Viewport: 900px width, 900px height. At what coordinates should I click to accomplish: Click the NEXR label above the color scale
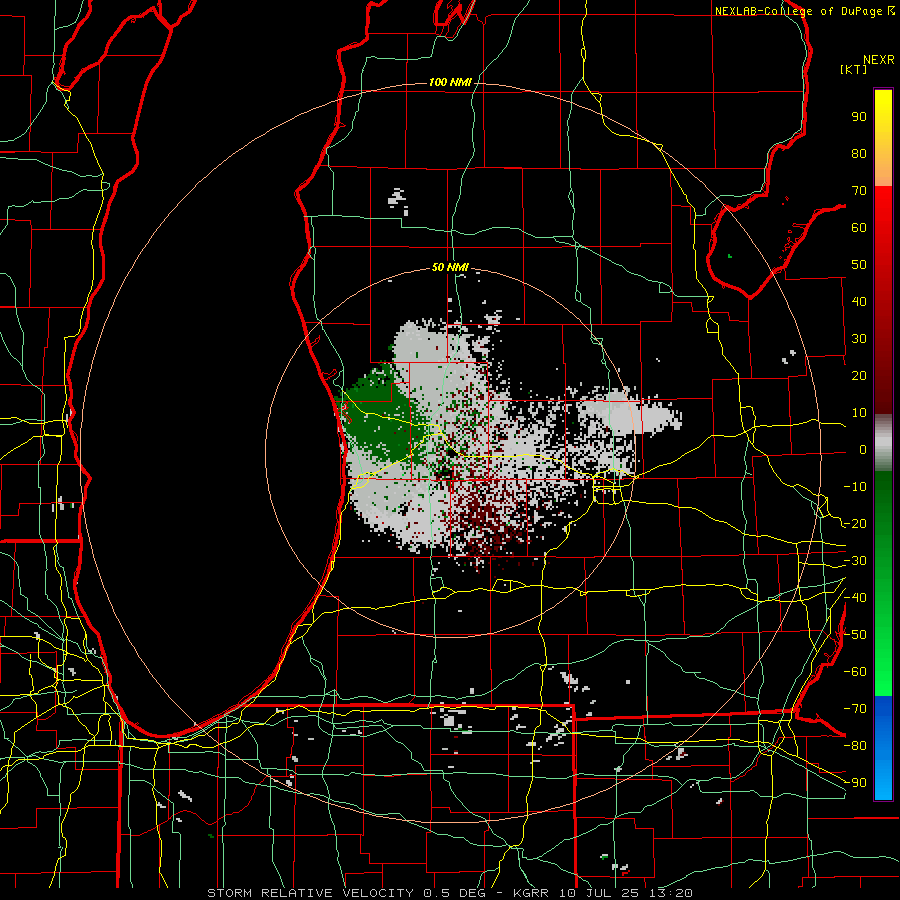879,60
